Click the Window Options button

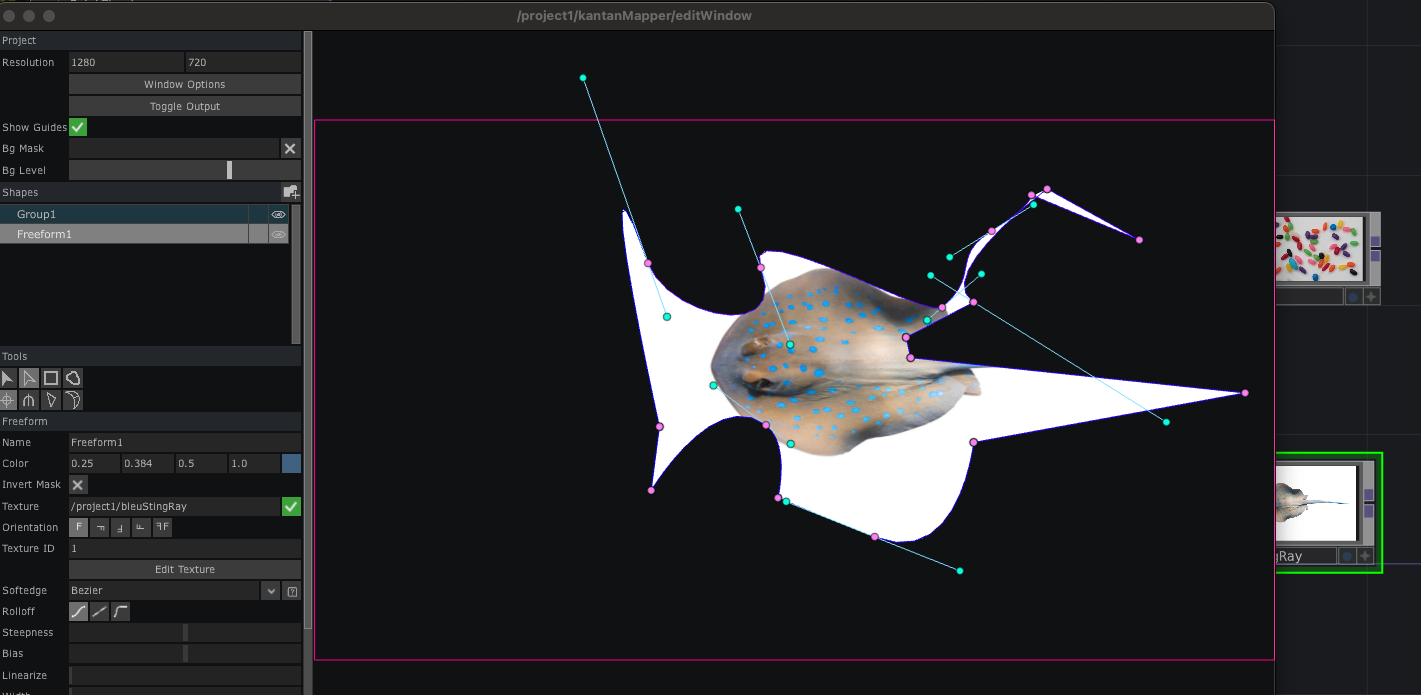coord(185,84)
